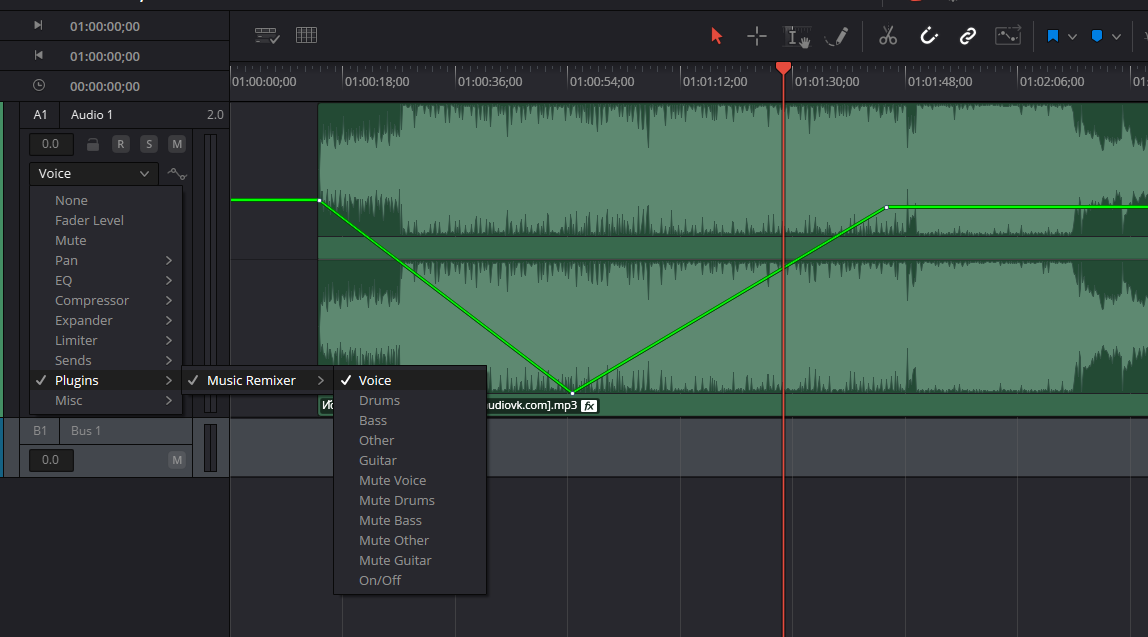Expand the EQ submenu

[105, 280]
